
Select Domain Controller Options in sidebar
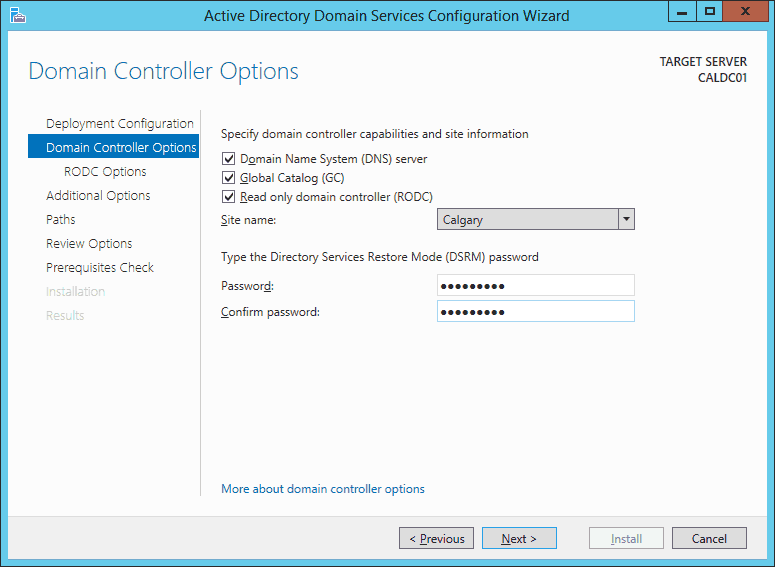114,147
